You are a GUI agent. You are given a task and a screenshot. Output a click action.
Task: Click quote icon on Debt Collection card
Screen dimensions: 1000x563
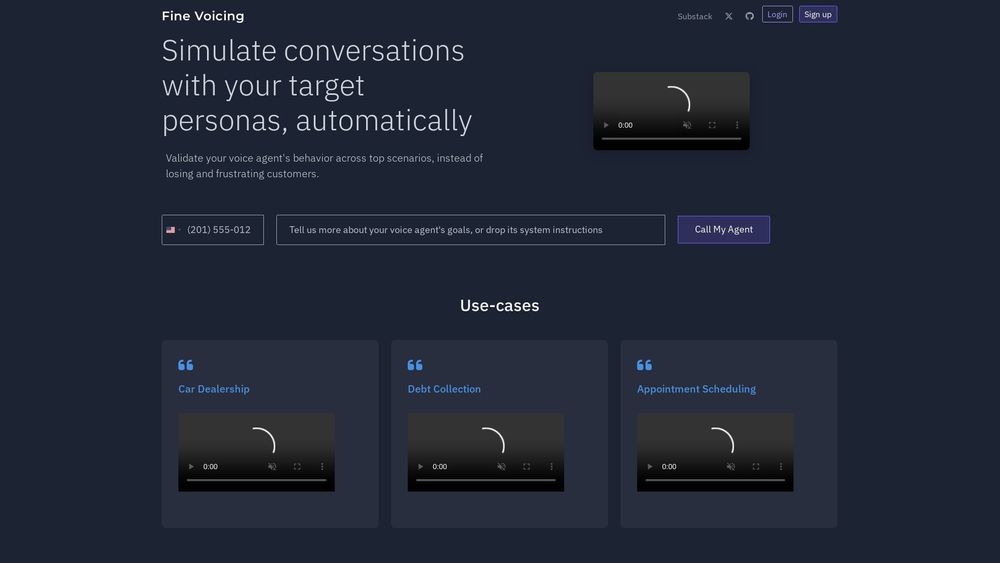tap(415, 365)
